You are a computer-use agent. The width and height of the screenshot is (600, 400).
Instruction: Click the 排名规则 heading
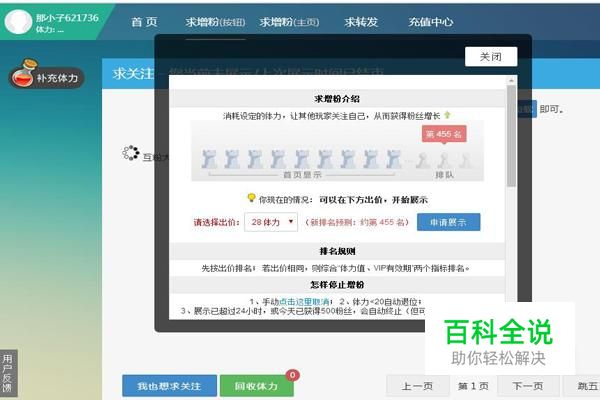(x=337, y=251)
